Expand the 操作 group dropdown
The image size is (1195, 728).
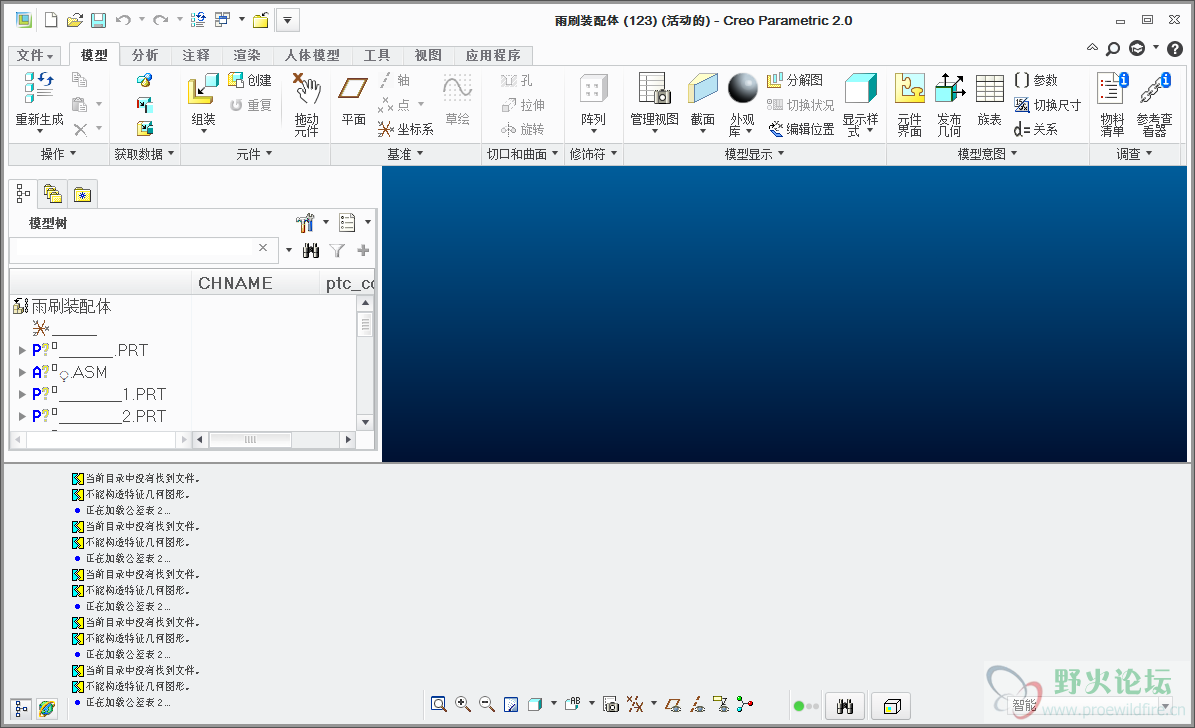58,154
